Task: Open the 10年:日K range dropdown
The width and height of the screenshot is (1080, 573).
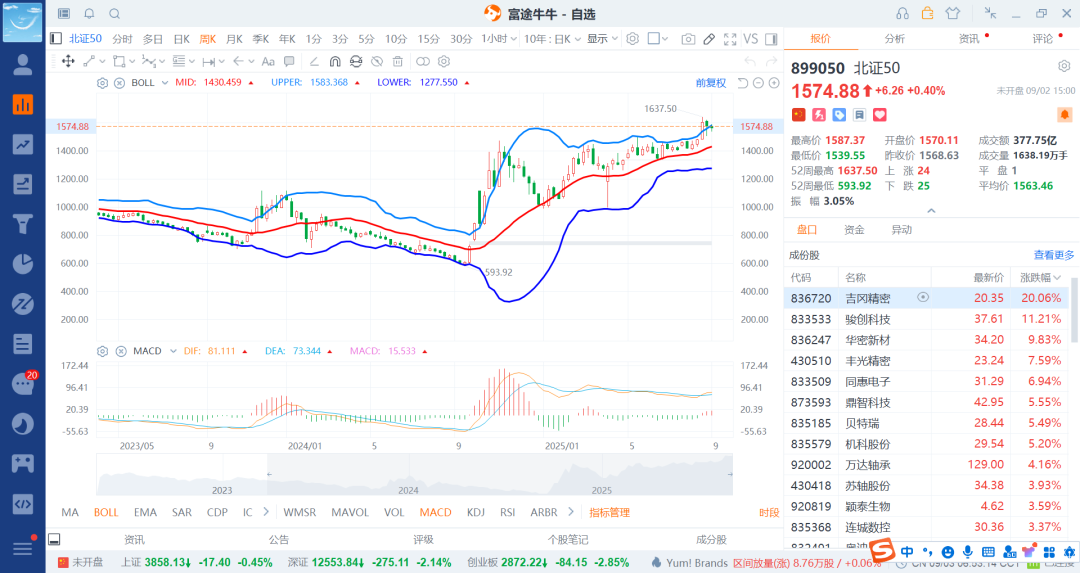Action: 552,39
